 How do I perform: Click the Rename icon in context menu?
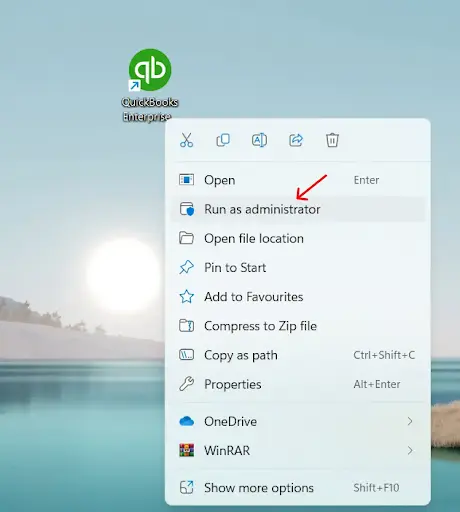pyautogui.click(x=259, y=140)
